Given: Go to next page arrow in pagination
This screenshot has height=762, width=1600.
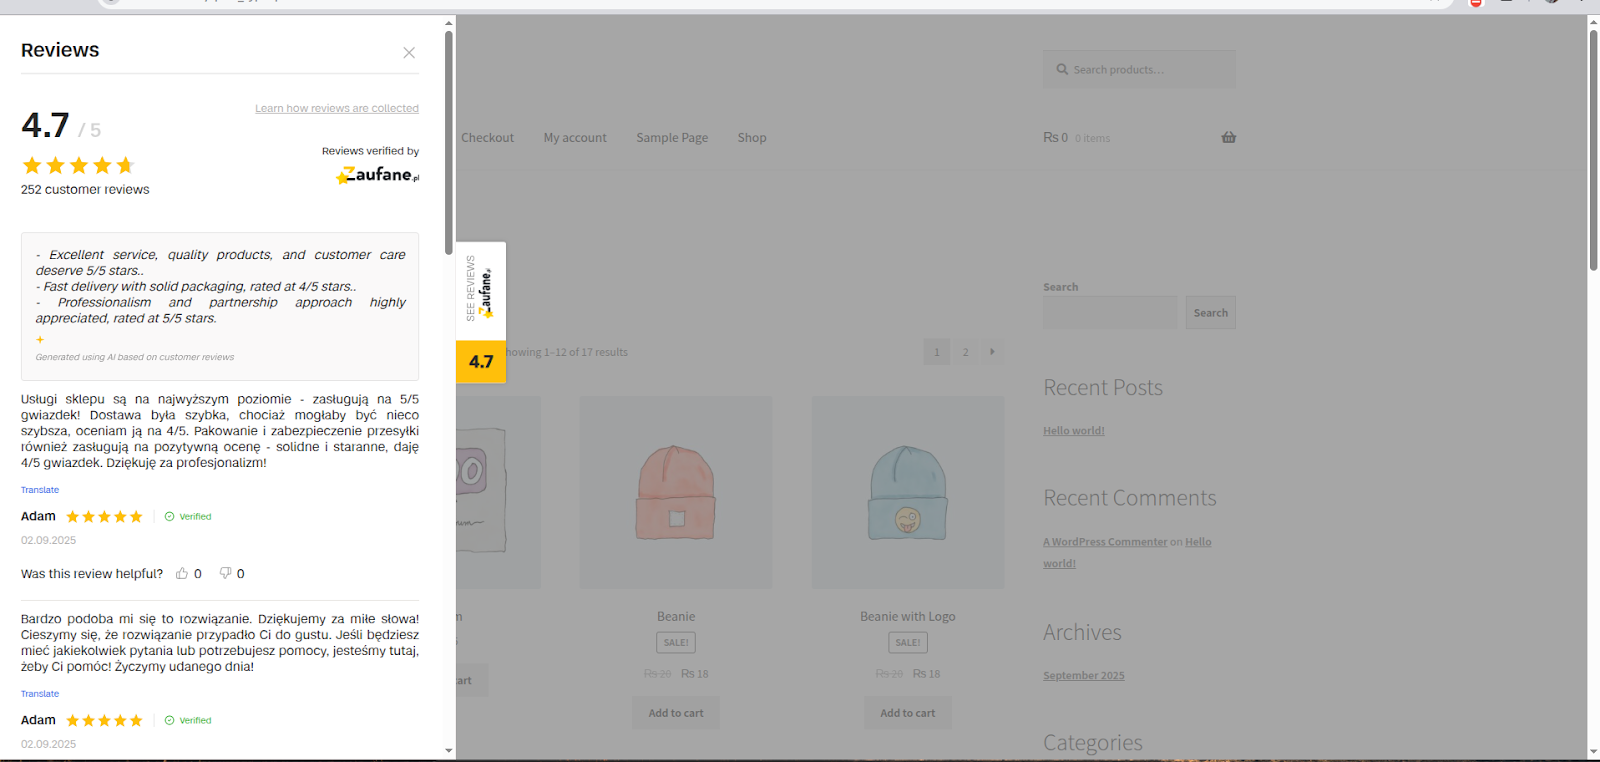Looking at the screenshot, I should click(x=992, y=352).
